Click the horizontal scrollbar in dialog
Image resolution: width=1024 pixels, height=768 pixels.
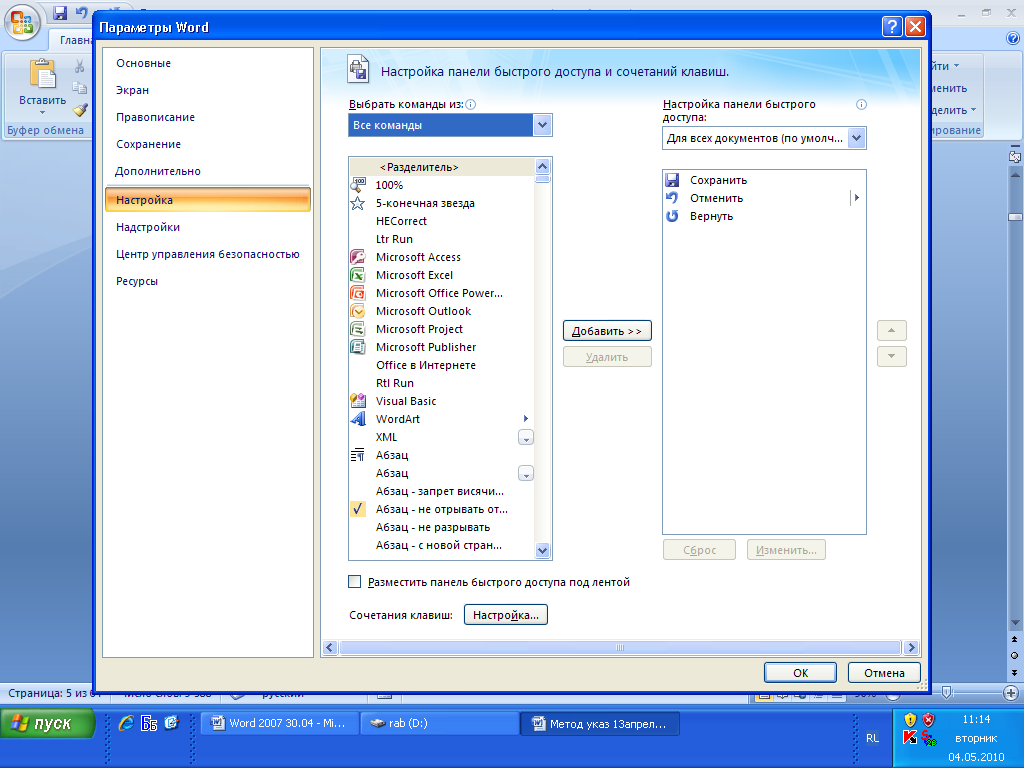tap(620, 648)
